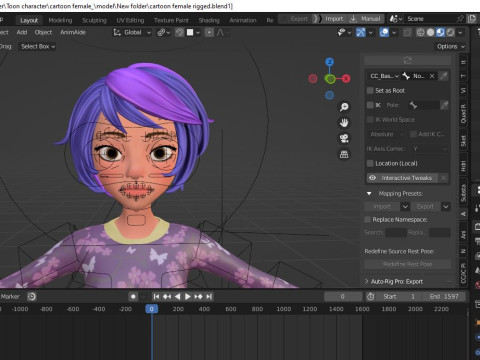
Task: Toggle viewport overlays icon
Action: (x=384, y=32)
